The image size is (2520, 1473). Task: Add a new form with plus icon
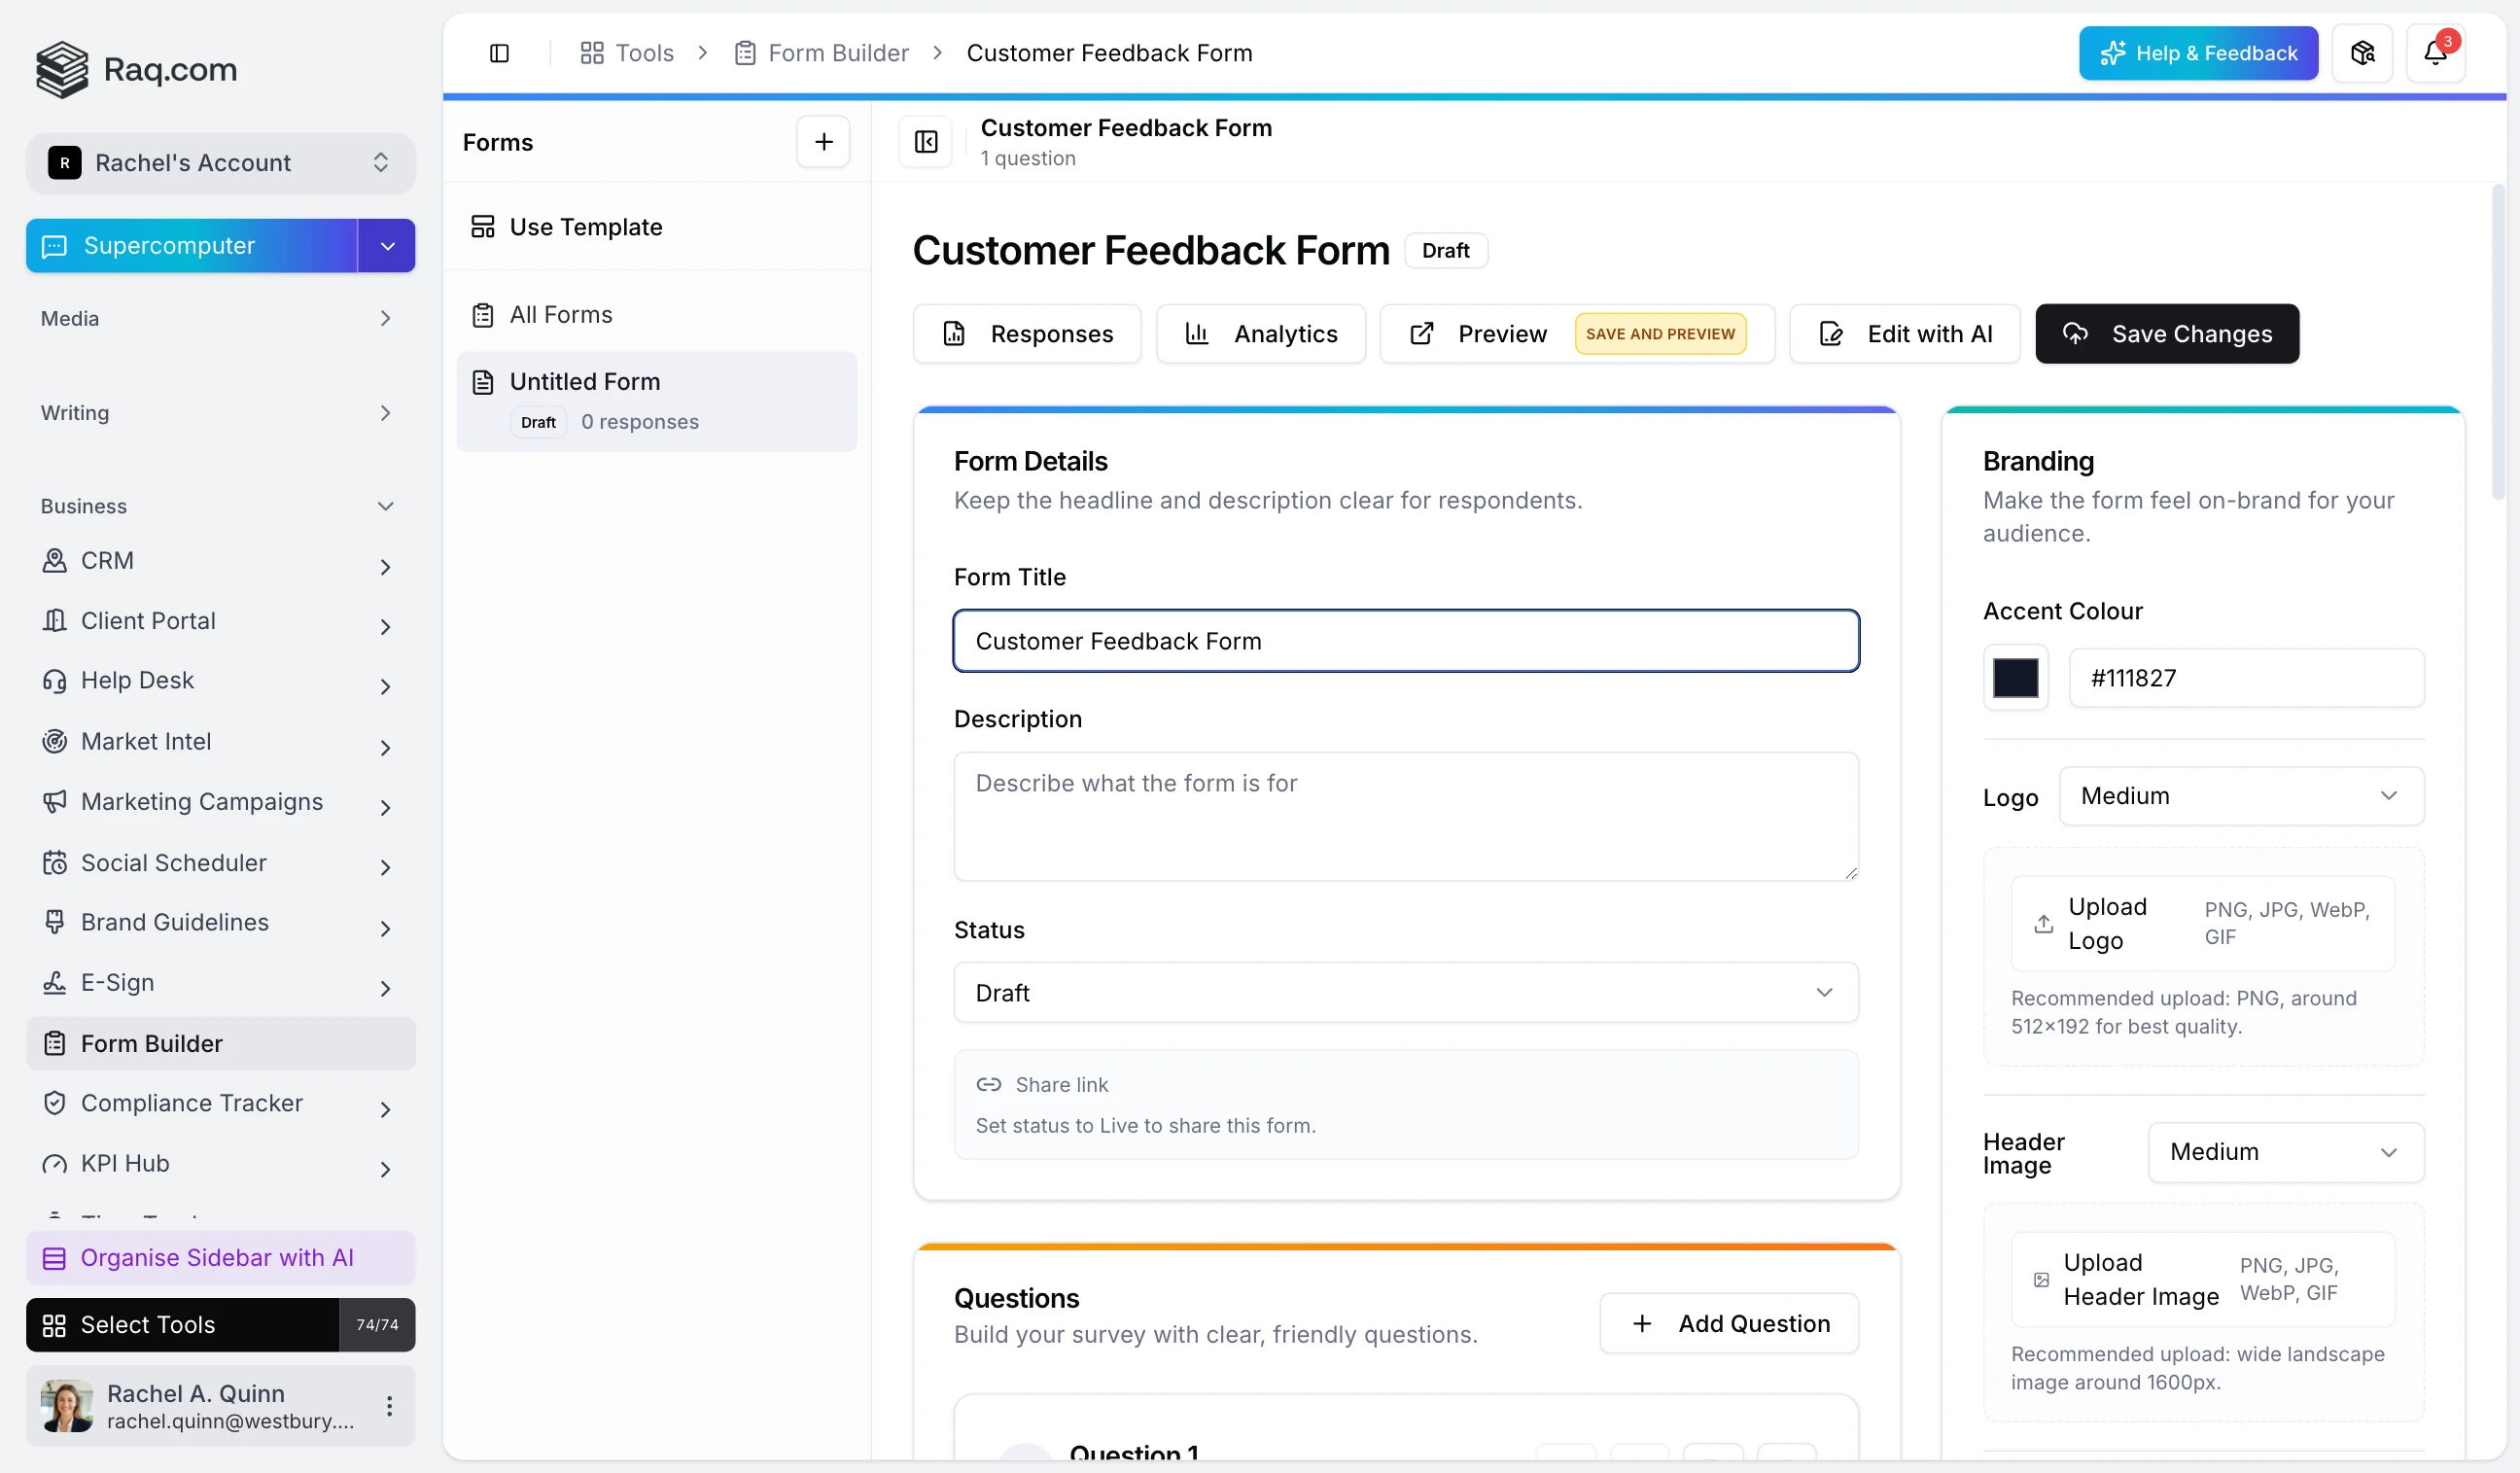[x=823, y=142]
